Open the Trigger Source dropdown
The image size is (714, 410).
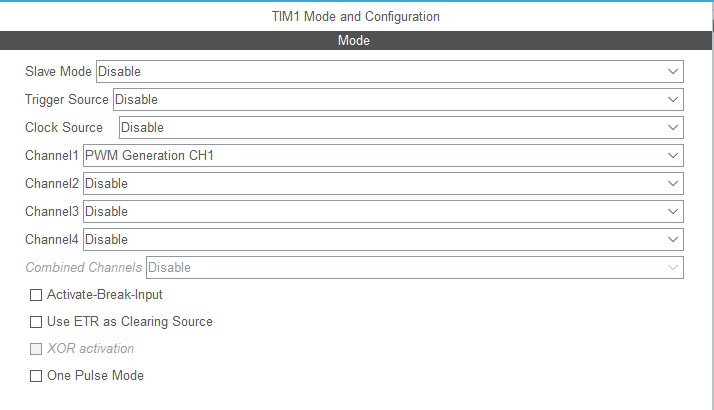tap(398, 99)
